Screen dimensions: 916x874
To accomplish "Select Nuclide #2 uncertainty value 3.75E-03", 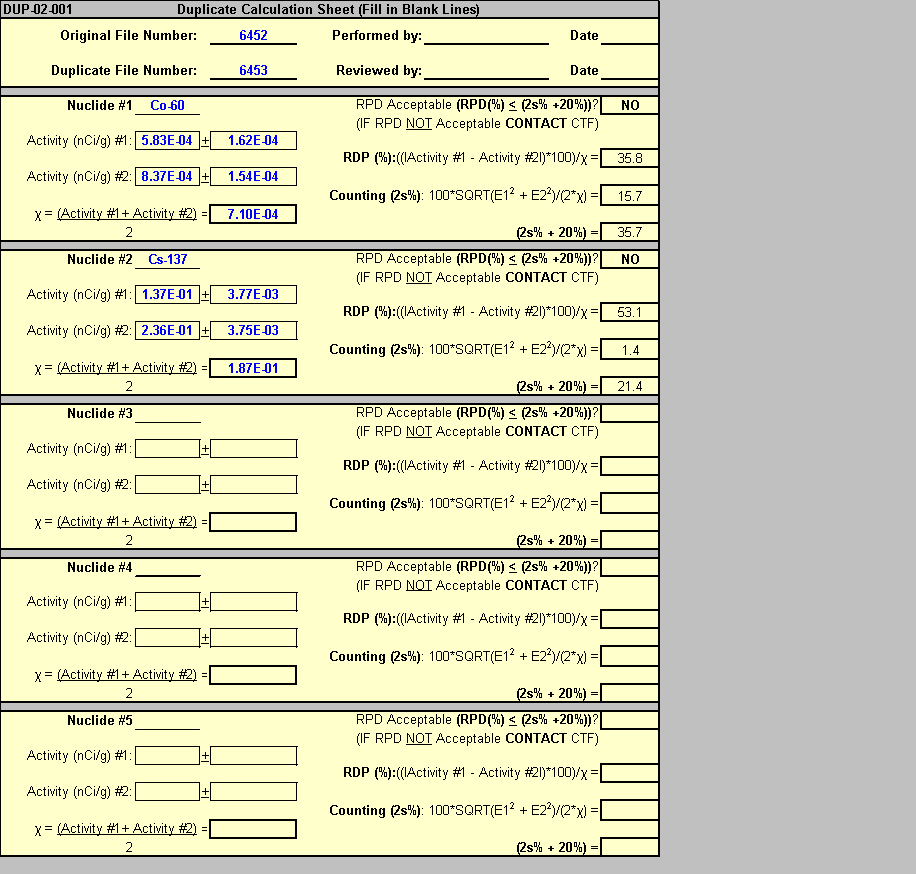I will [x=253, y=330].
